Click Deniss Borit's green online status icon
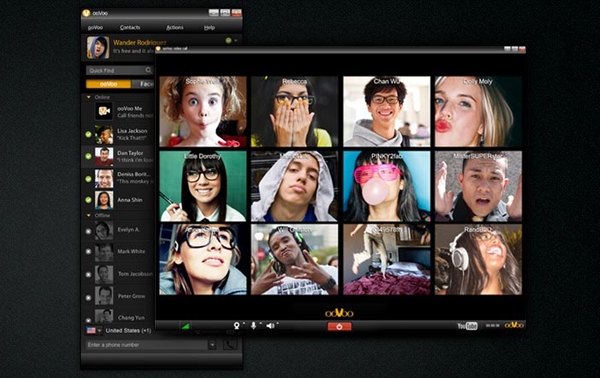Image resolution: width=600 pixels, height=378 pixels. click(88, 179)
